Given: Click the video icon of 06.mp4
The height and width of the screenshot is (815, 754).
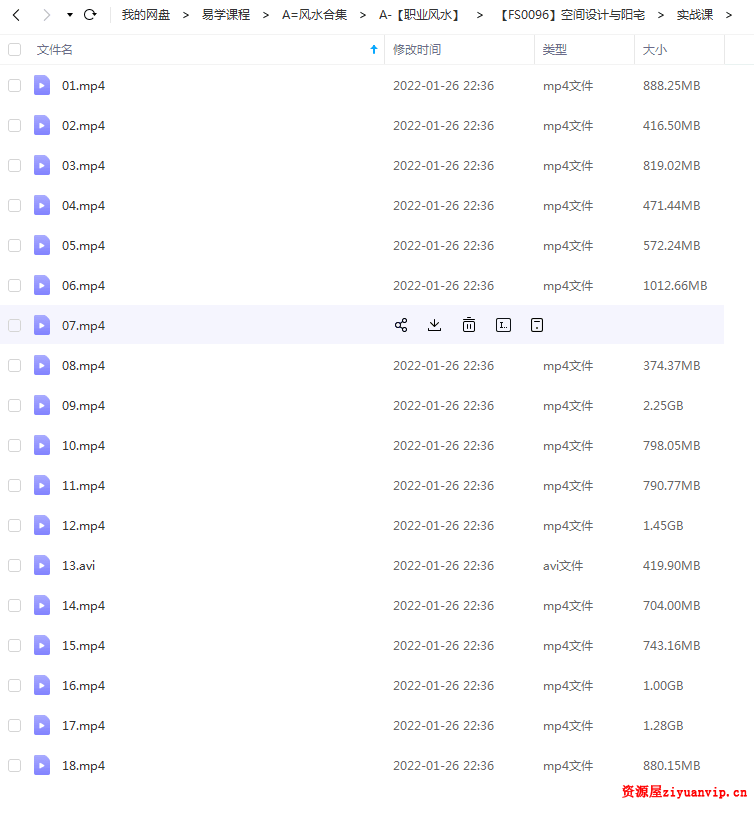Looking at the screenshot, I should pyautogui.click(x=42, y=285).
